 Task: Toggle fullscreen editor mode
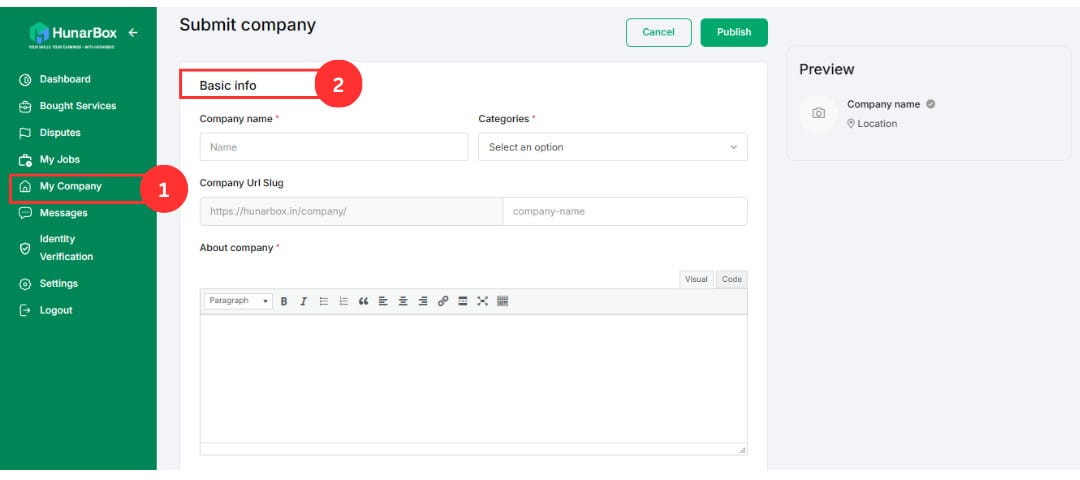pyautogui.click(x=482, y=301)
